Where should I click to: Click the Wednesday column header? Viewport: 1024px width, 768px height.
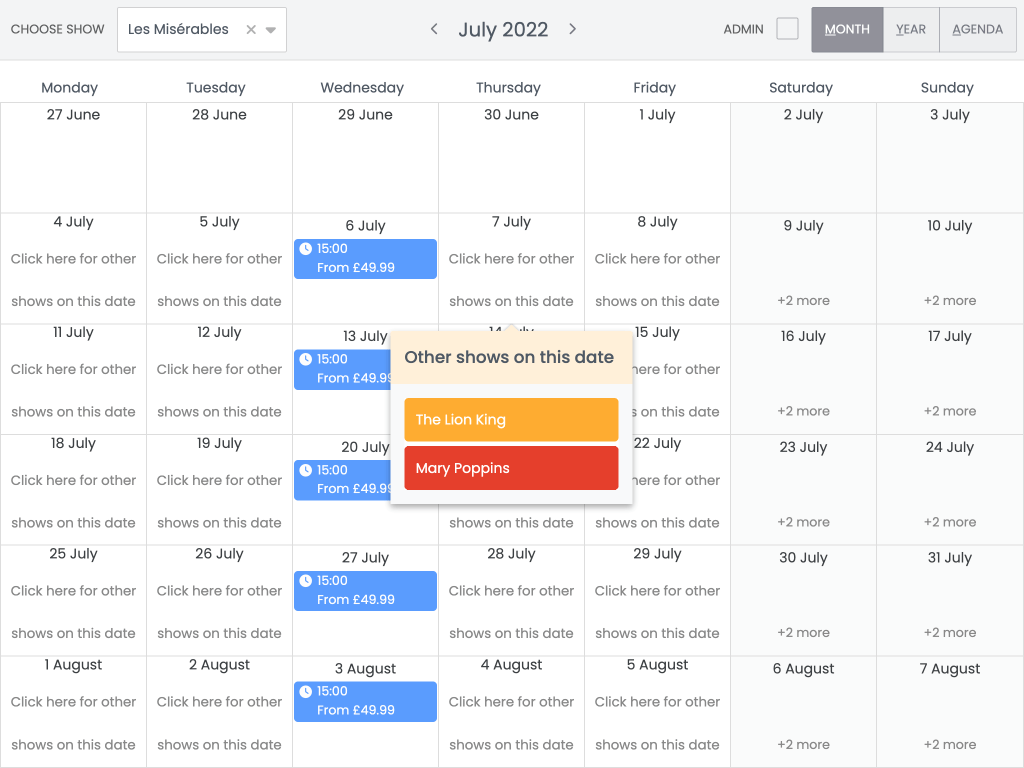(x=362, y=88)
